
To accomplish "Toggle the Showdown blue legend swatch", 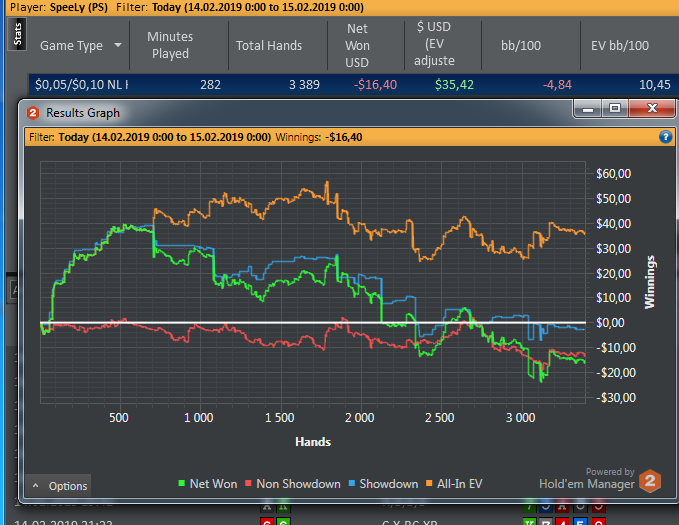I will tap(352, 483).
